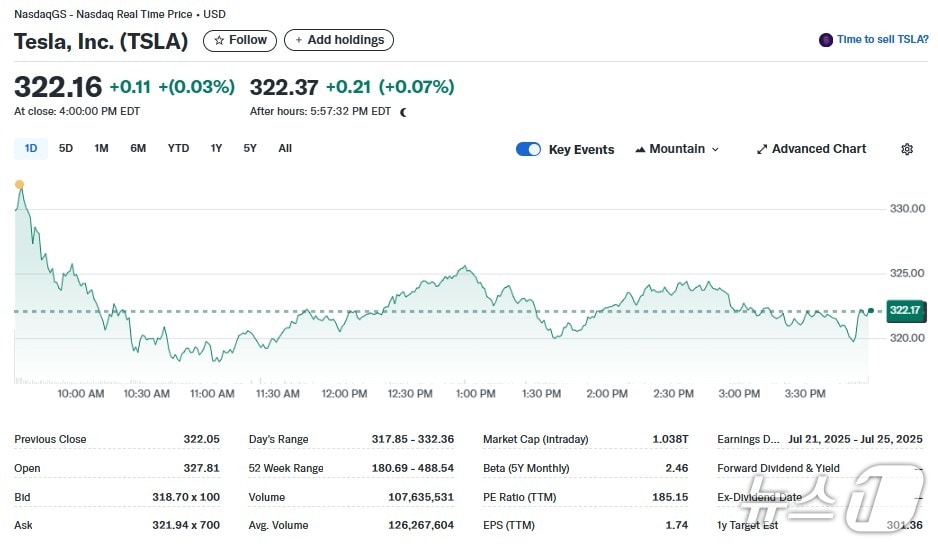Image resolution: width=938 pixels, height=546 pixels.
Task: Show the 6M price history
Action: tap(138, 148)
